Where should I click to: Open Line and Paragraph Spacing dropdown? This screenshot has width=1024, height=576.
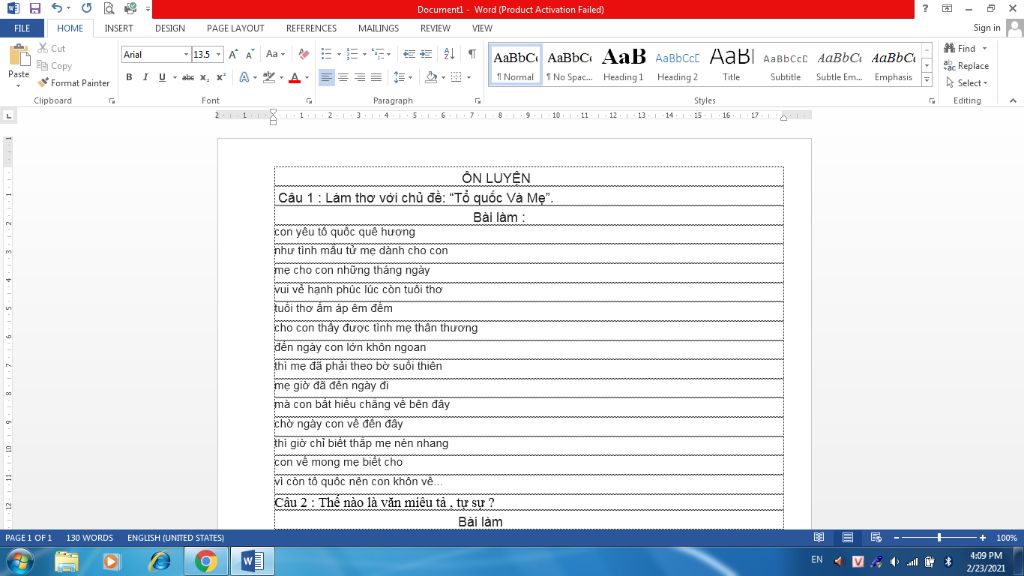[x=404, y=78]
